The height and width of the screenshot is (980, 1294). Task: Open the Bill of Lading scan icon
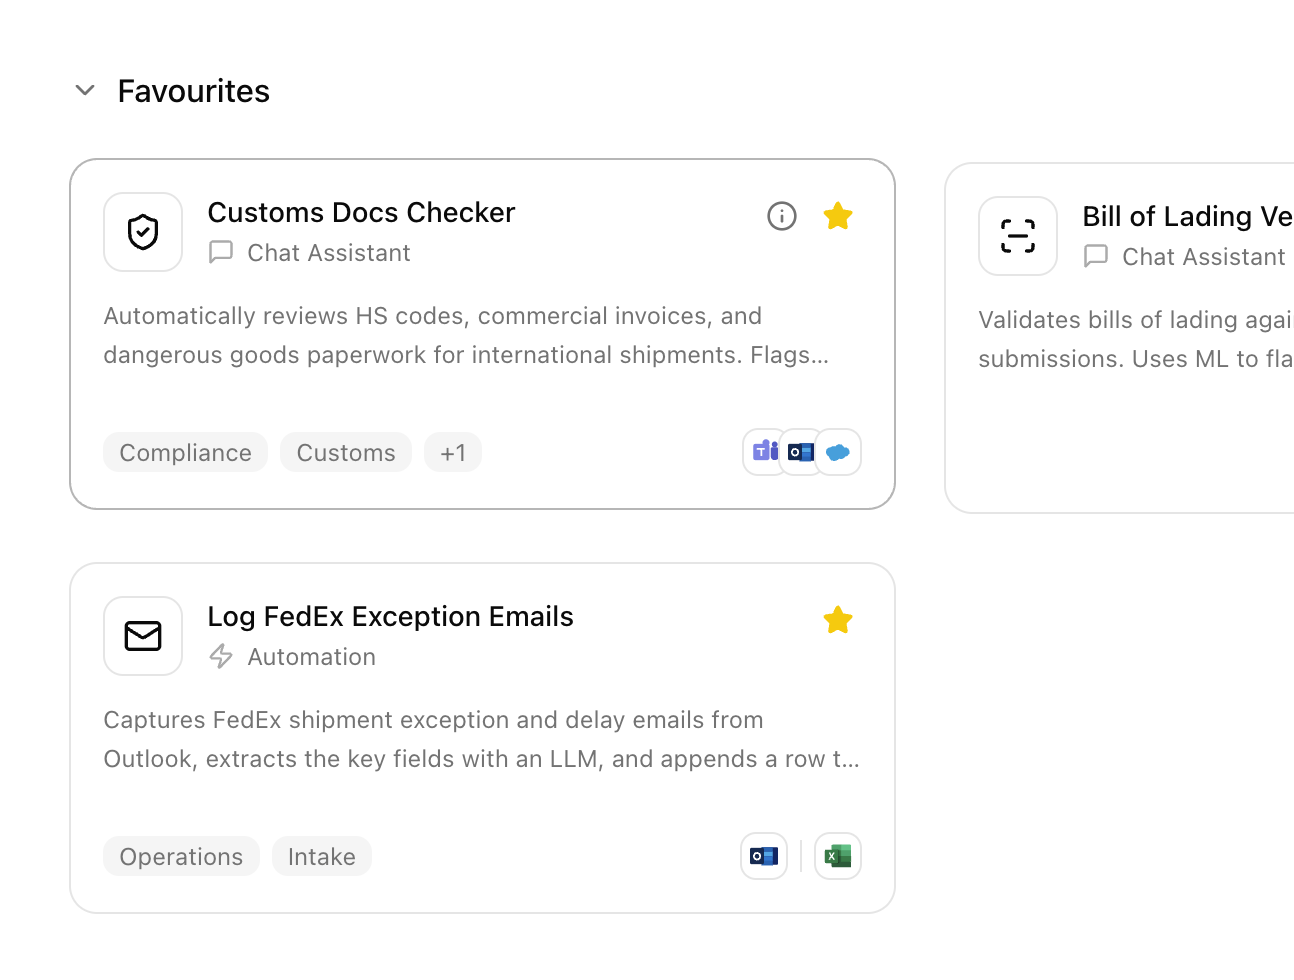click(1018, 236)
